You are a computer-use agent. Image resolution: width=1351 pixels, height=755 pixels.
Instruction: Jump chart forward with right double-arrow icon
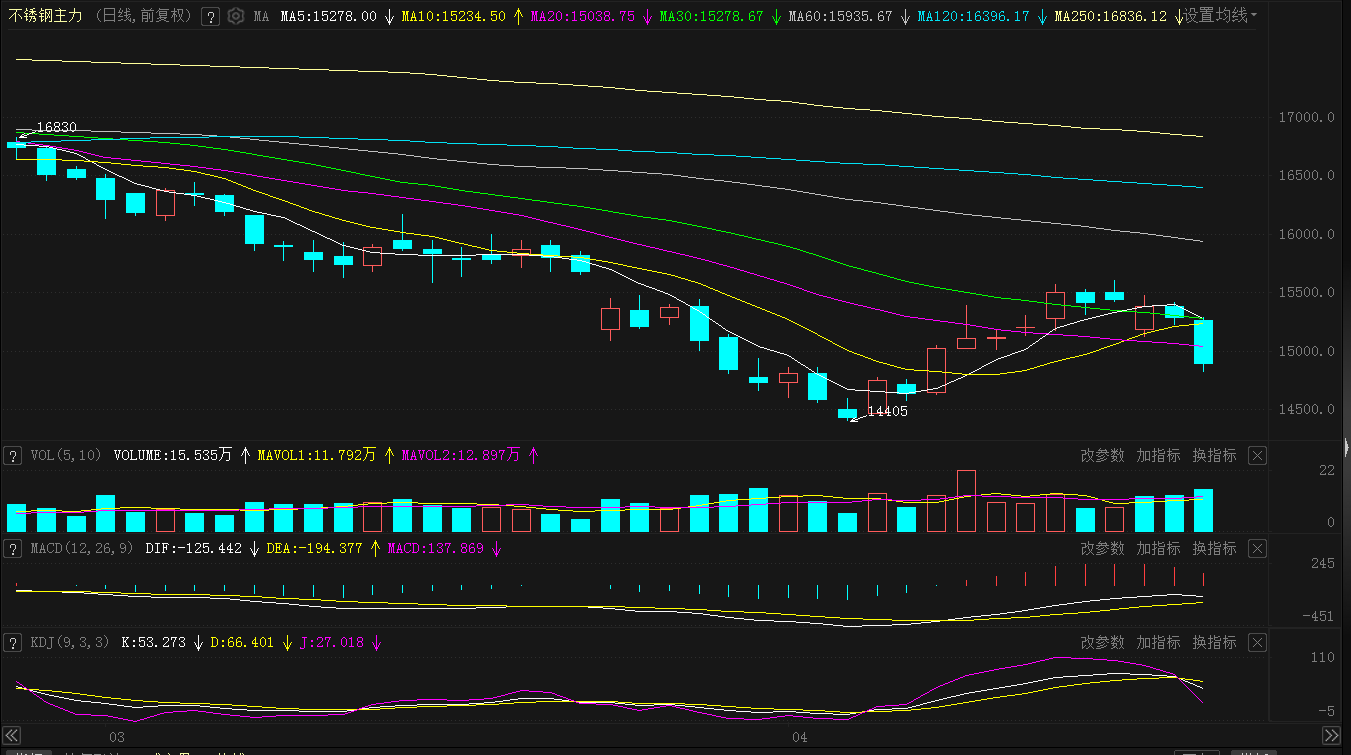[x=1330, y=735]
